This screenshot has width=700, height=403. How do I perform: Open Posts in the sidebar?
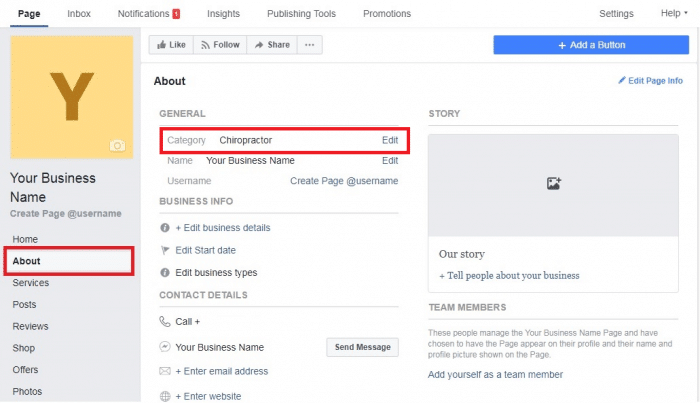24,305
